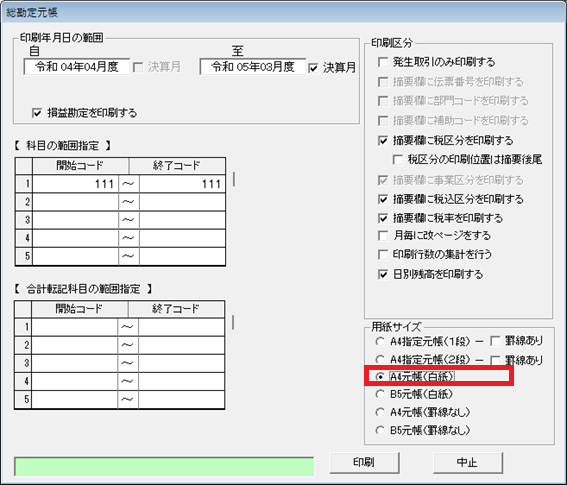The width and height of the screenshot is (567, 485).
Task: Click 終了コード header in 合計転記科目 table
Action: click(x=176, y=309)
